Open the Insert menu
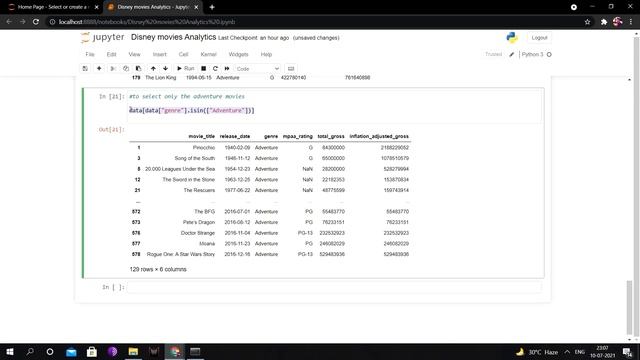This screenshot has height=360, width=640. coord(160,54)
